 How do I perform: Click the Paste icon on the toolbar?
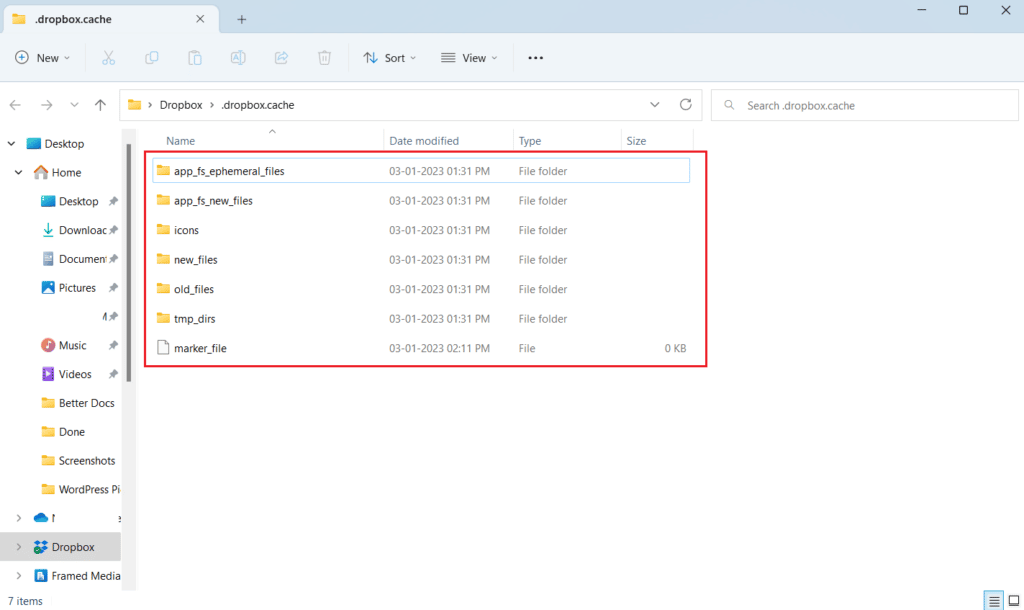(x=194, y=57)
